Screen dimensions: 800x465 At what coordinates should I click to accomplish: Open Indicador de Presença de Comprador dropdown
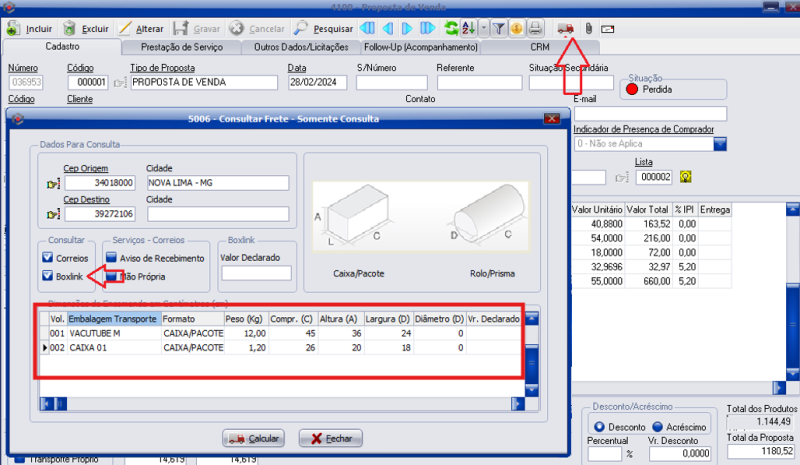coord(719,144)
